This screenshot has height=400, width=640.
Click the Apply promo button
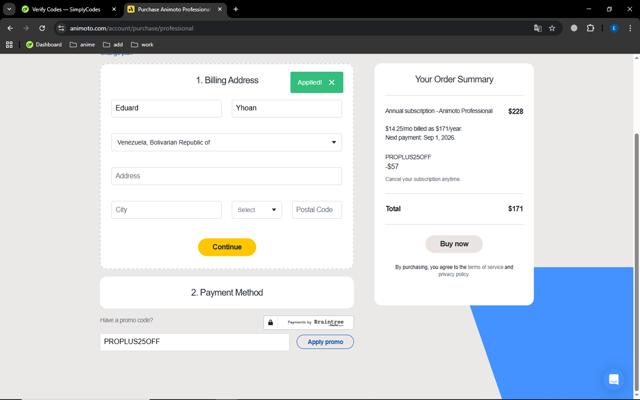click(x=325, y=342)
